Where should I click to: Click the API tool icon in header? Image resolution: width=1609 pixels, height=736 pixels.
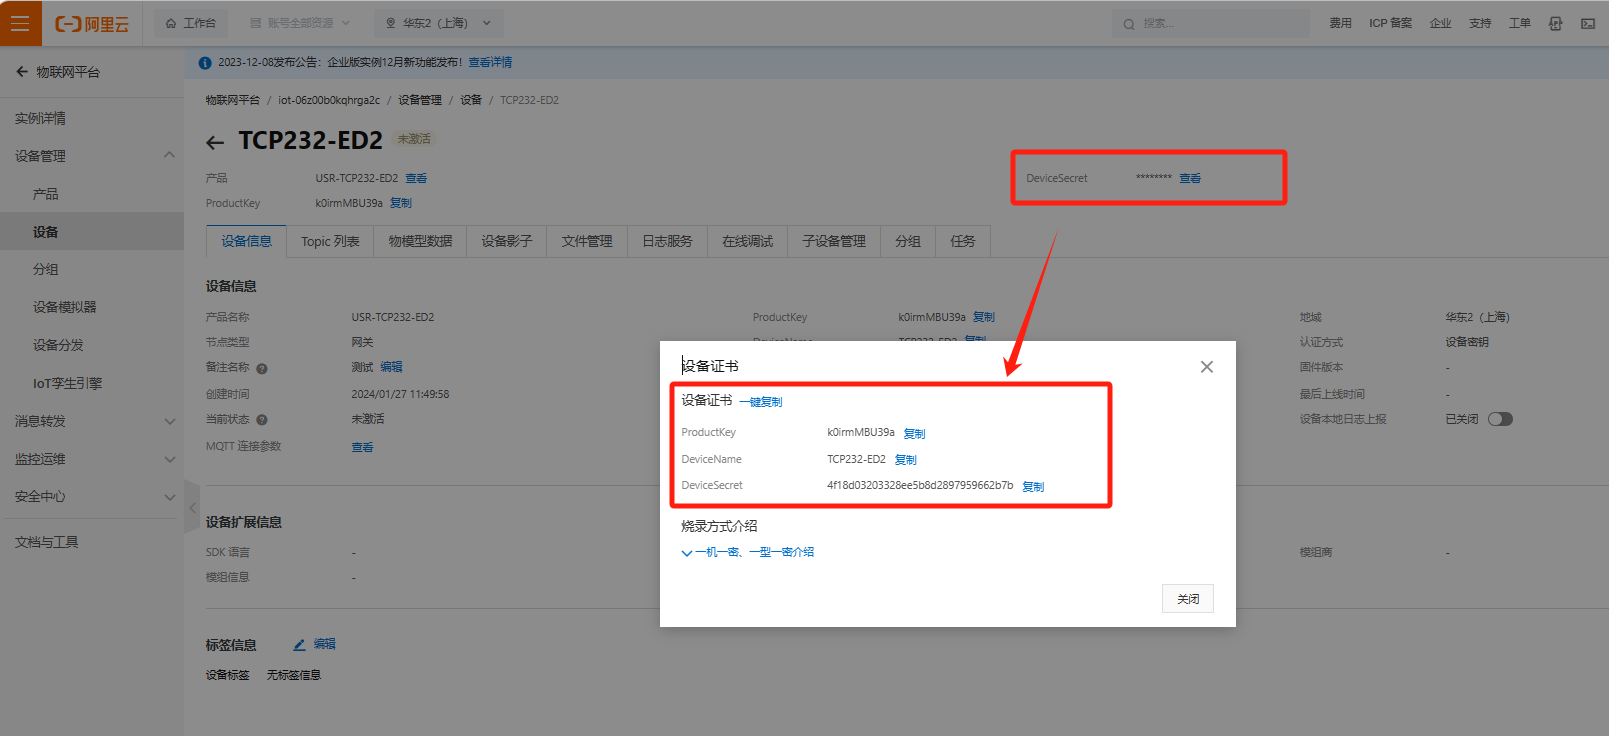click(x=1555, y=23)
